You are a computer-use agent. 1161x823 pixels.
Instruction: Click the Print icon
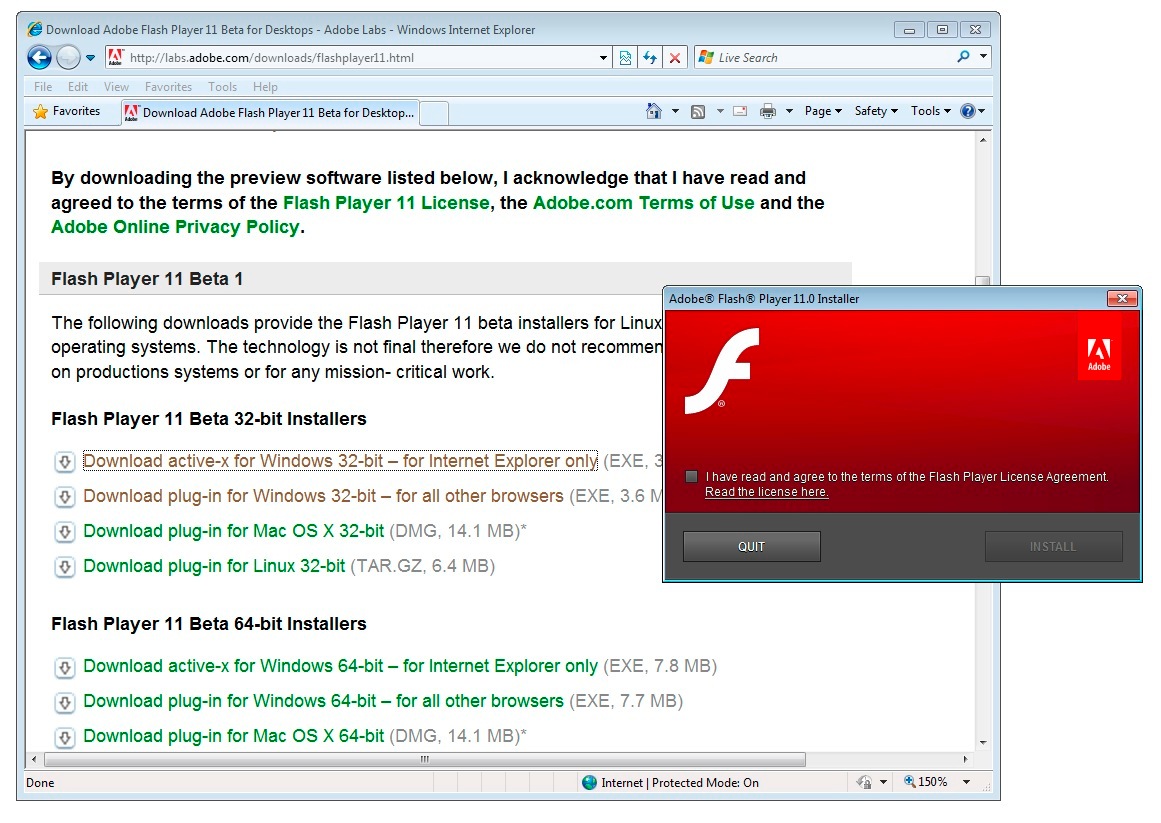[x=768, y=111]
